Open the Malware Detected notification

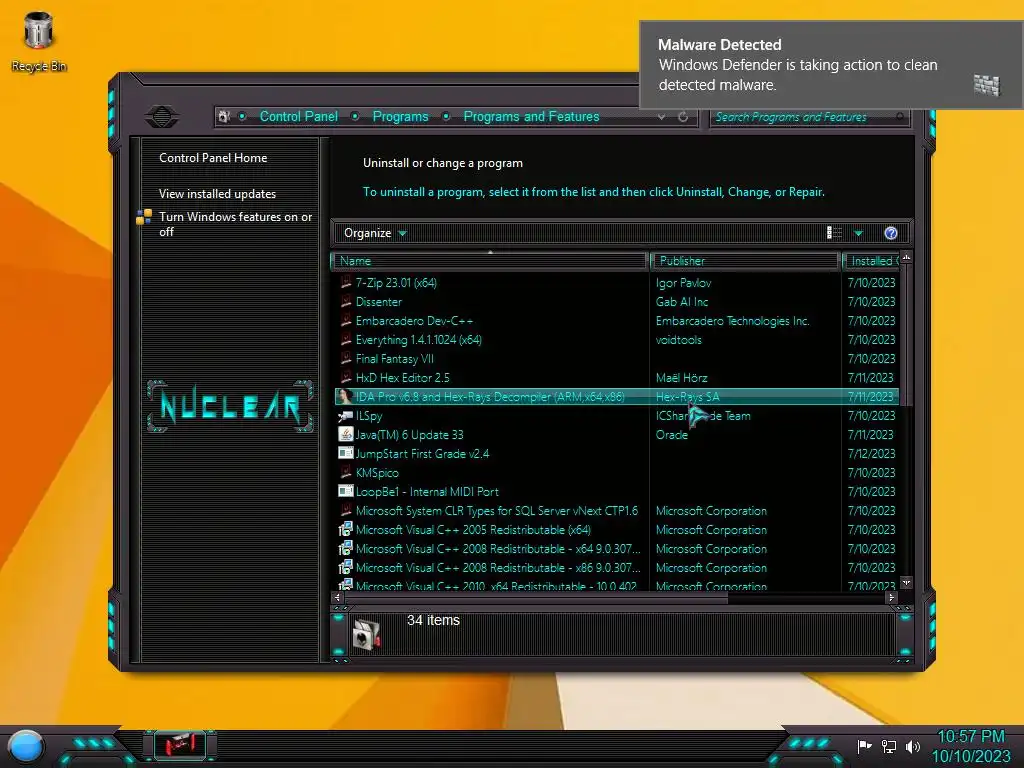(x=831, y=65)
